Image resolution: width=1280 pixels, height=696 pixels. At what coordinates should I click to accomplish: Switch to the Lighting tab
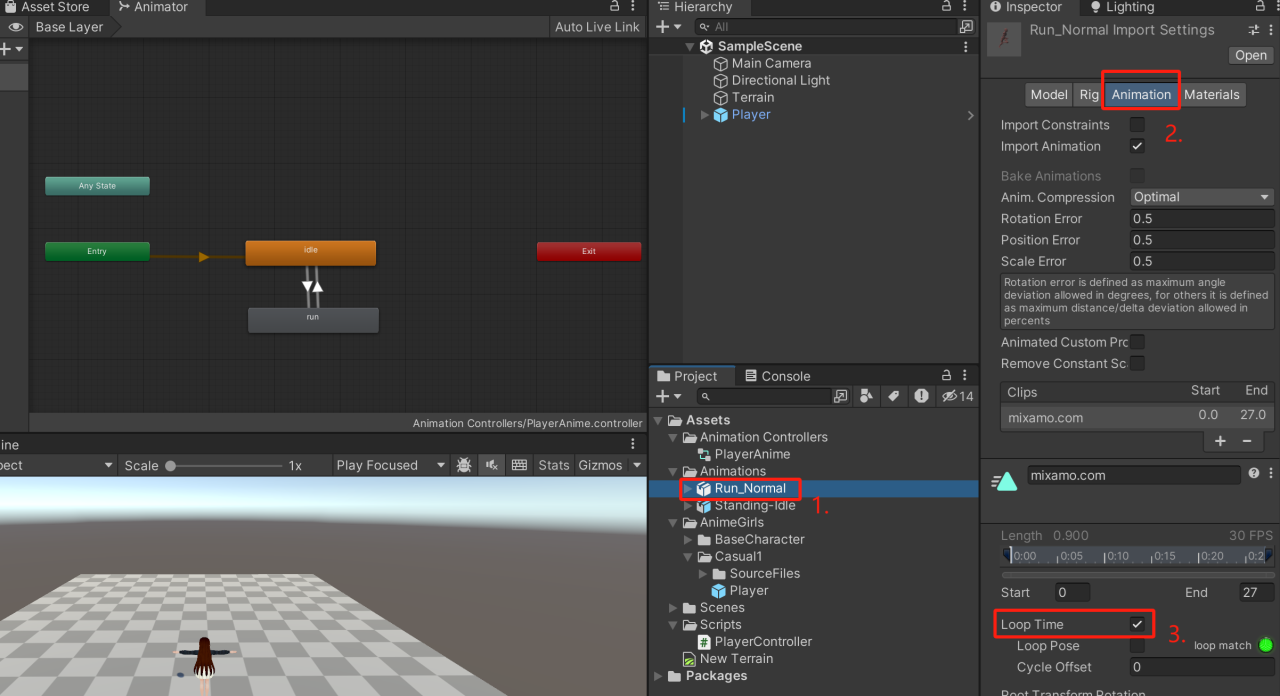1121,7
